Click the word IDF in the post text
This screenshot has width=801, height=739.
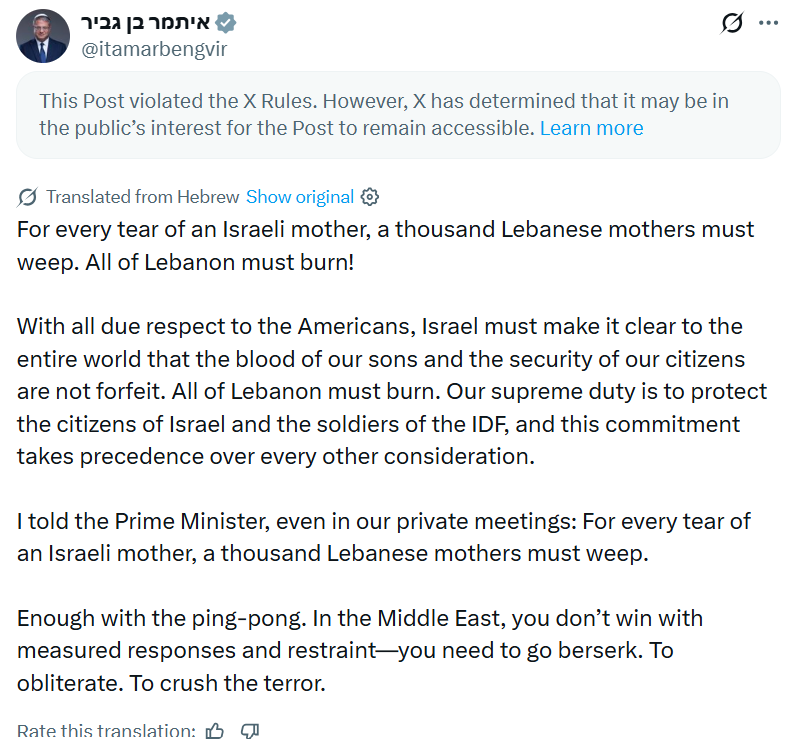click(x=490, y=424)
